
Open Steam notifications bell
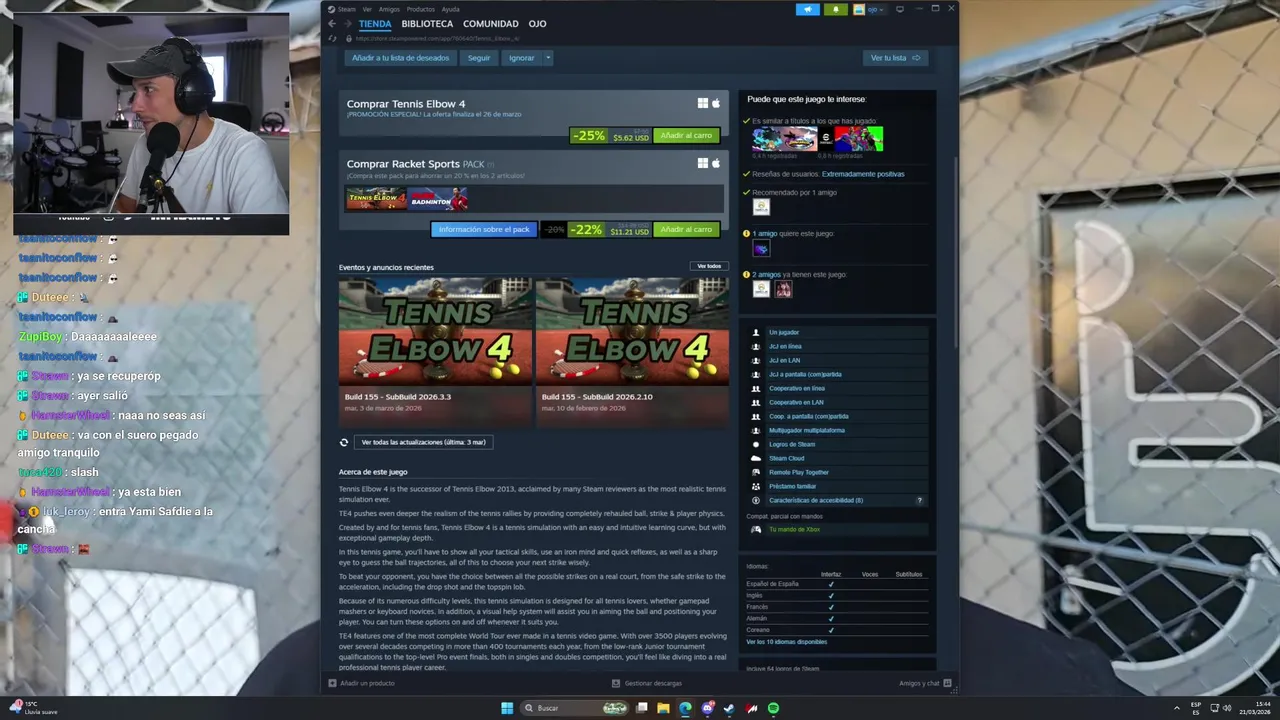[836, 9]
